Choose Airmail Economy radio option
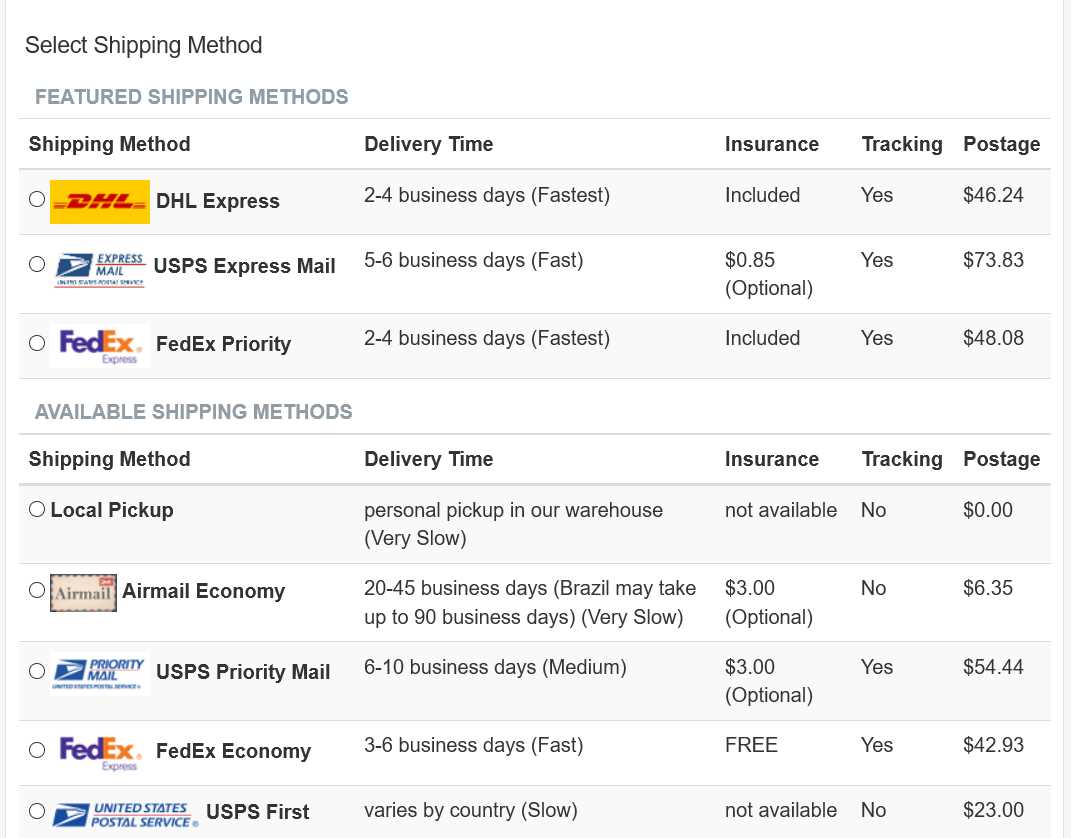The height and width of the screenshot is (838, 1071). (37, 590)
